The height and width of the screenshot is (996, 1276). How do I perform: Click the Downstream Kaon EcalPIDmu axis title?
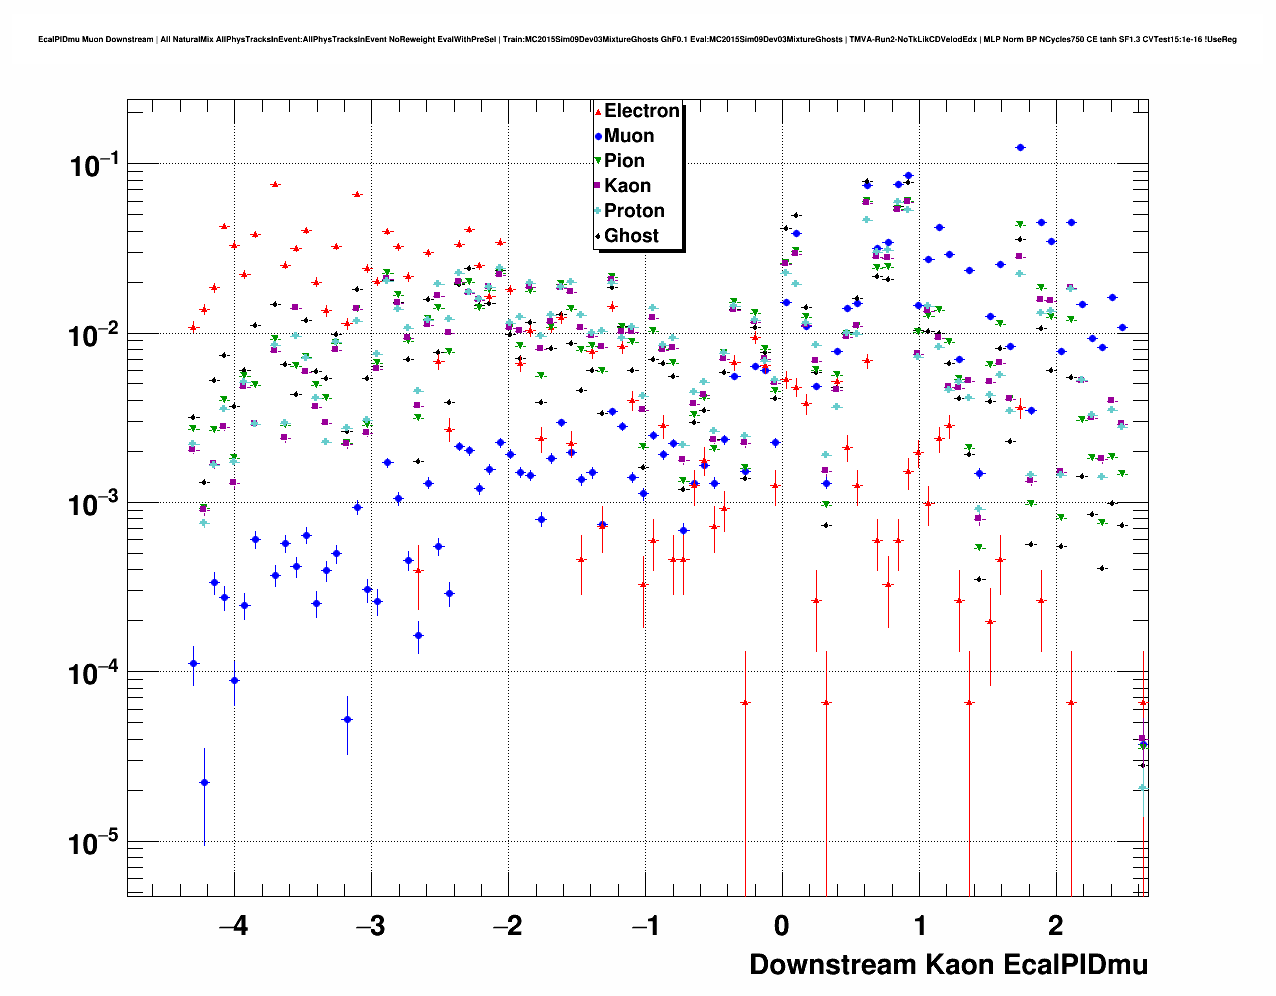[x=948, y=965]
